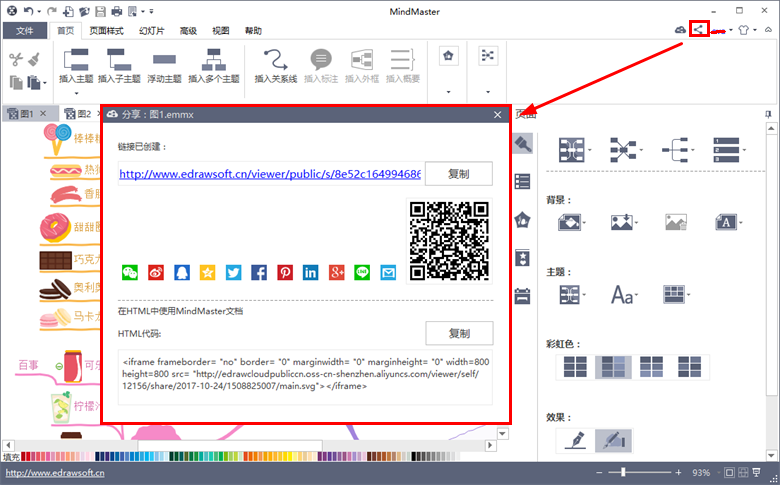Switch to Page Style (页面样式) tab
The height and width of the screenshot is (485, 780).
106,31
